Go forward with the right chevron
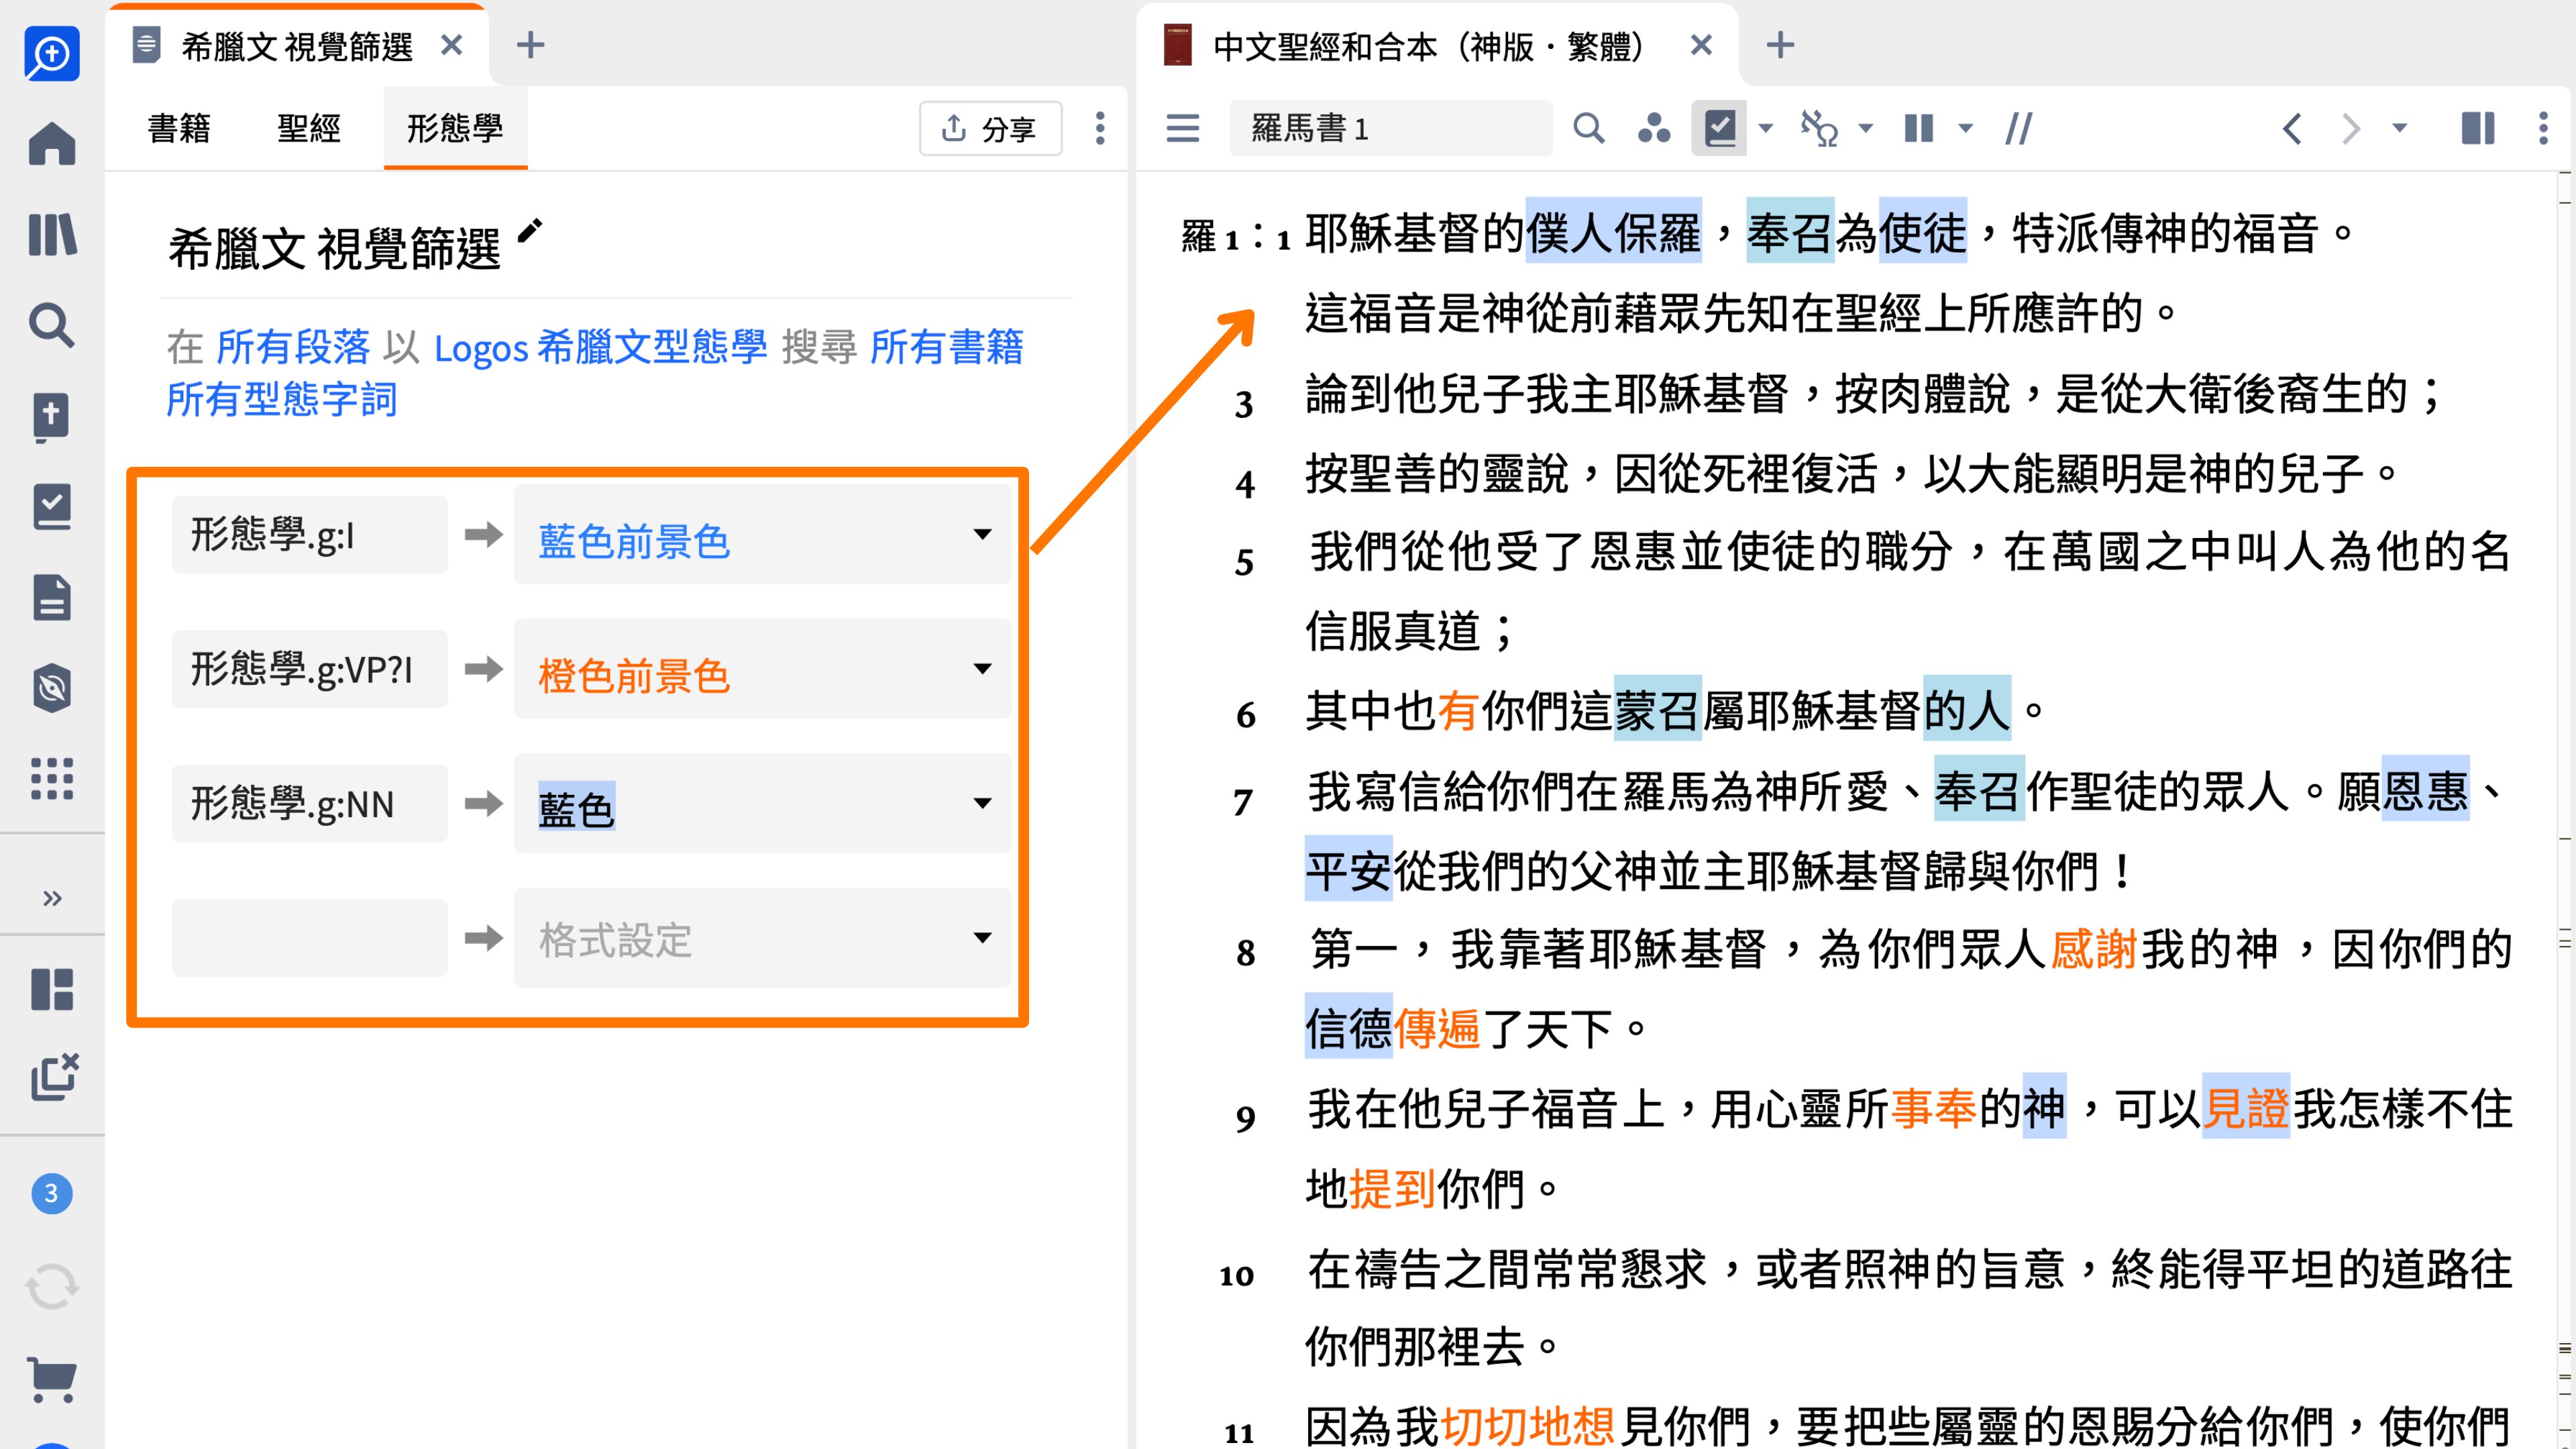This screenshot has width=2576, height=1449. pyautogui.click(x=2351, y=128)
